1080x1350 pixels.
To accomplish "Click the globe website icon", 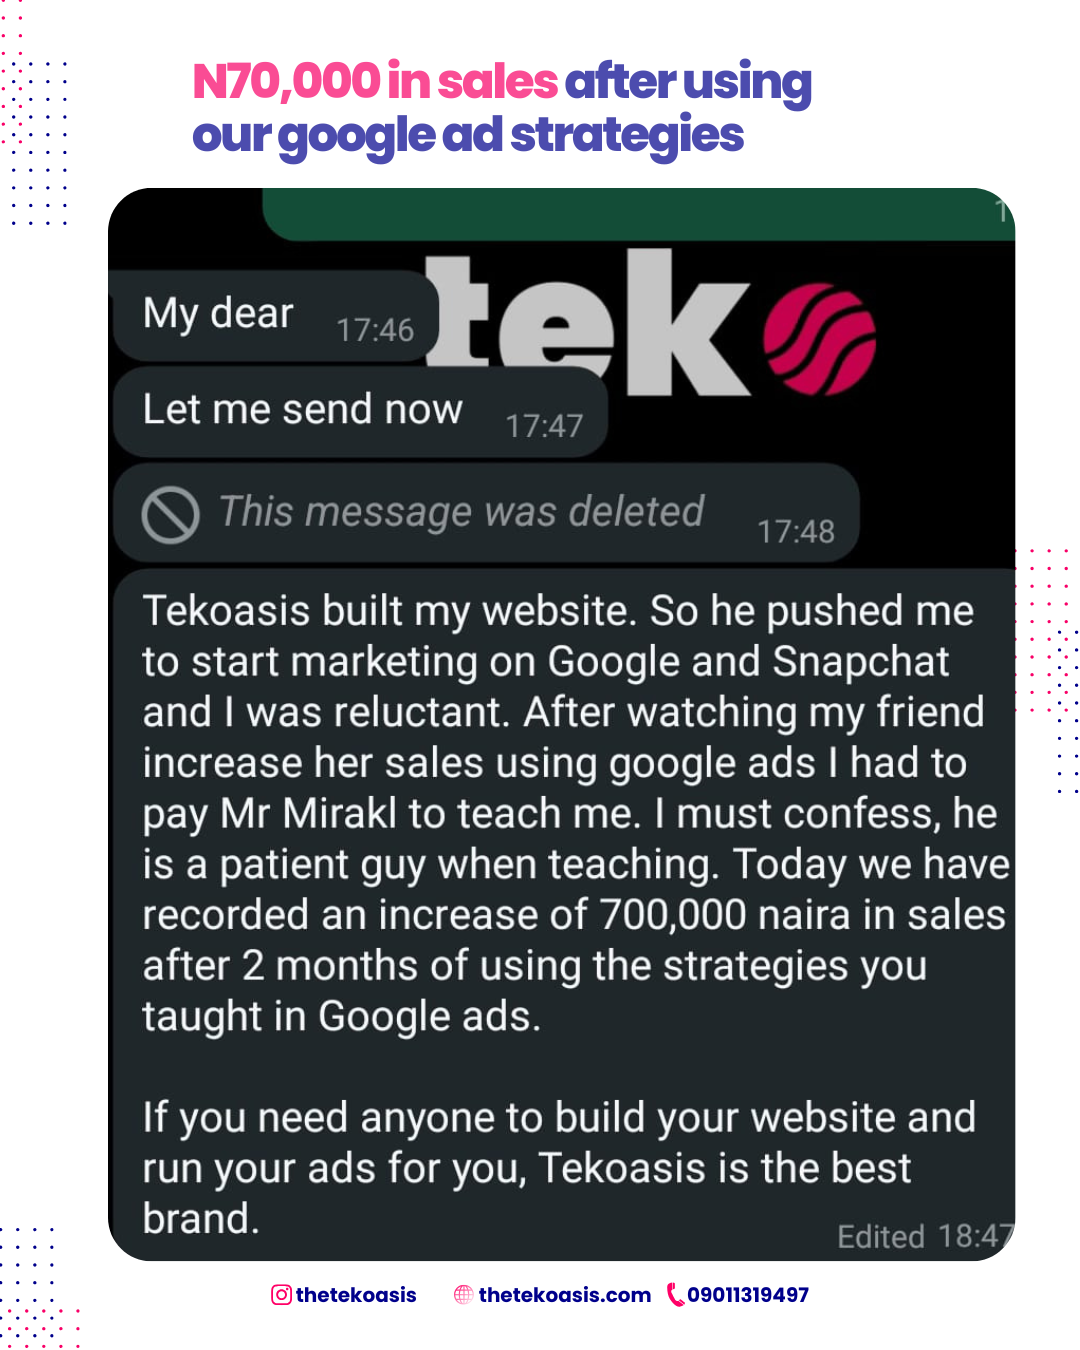I will pos(463,1295).
